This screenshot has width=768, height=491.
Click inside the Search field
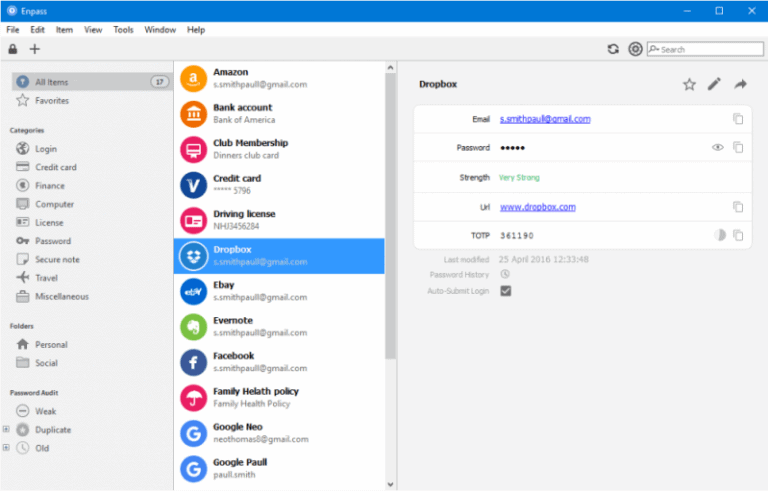pyautogui.click(x=705, y=49)
